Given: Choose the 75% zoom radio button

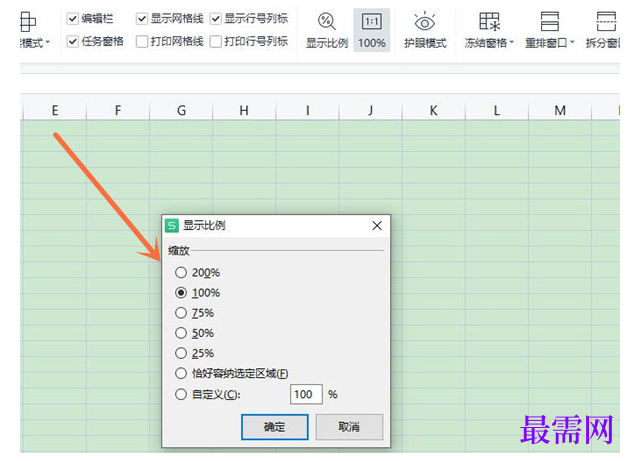Looking at the screenshot, I should pos(181,313).
